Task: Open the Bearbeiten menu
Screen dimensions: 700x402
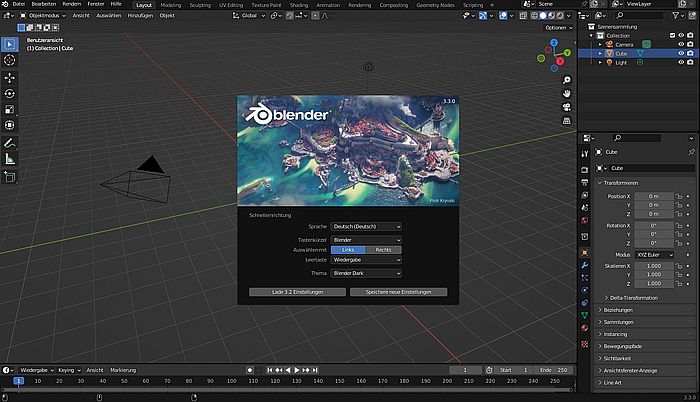Action: 43,4
